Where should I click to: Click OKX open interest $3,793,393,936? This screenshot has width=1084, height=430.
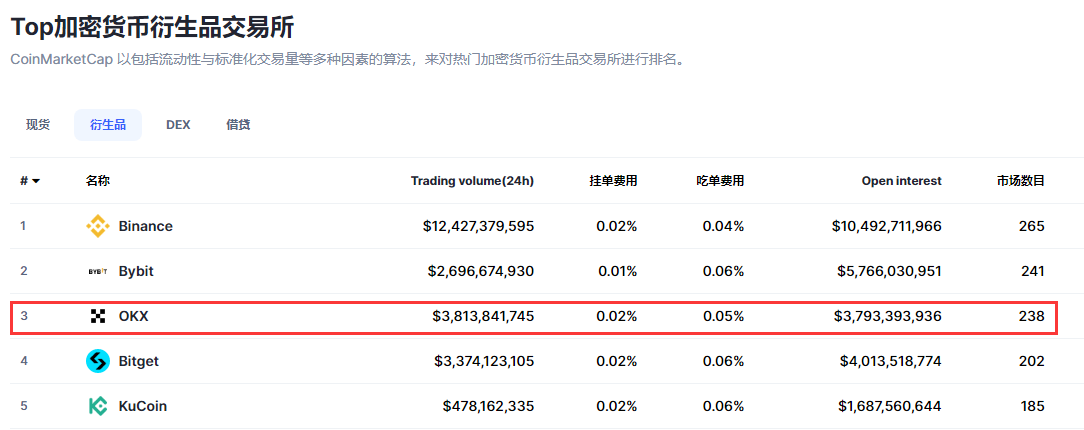pyautogui.click(x=888, y=317)
